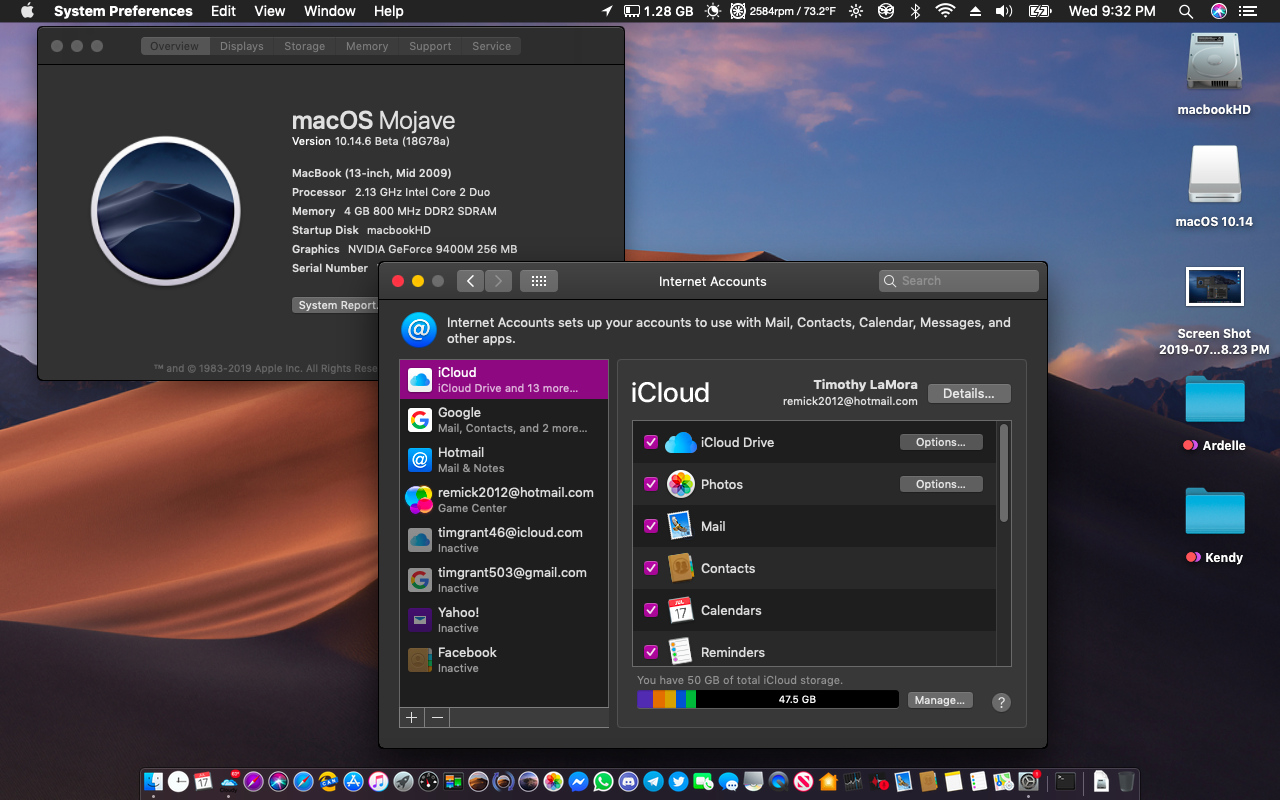Viewport: 1280px width, 800px height.
Task: Open the Memory tab in About This Mac
Action: coord(367,46)
